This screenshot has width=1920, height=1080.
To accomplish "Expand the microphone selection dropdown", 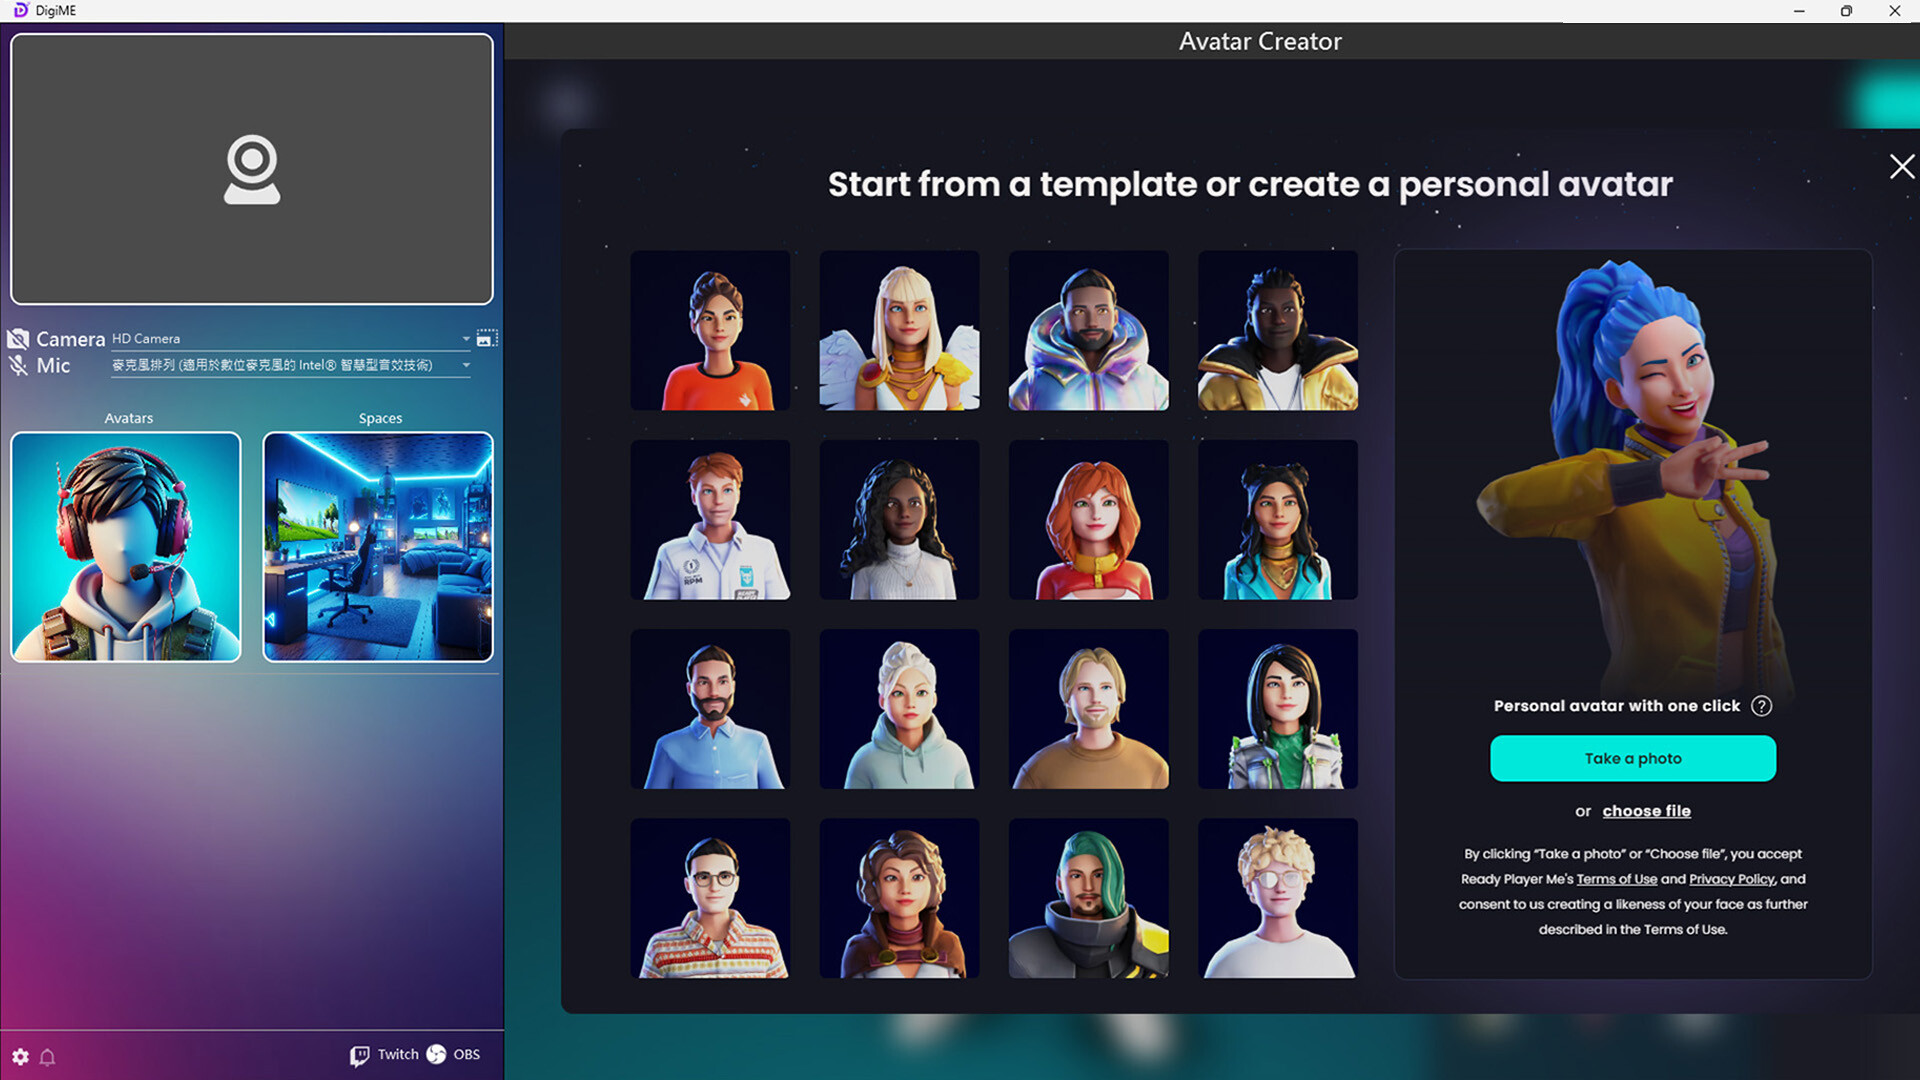I will (x=465, y=365).
